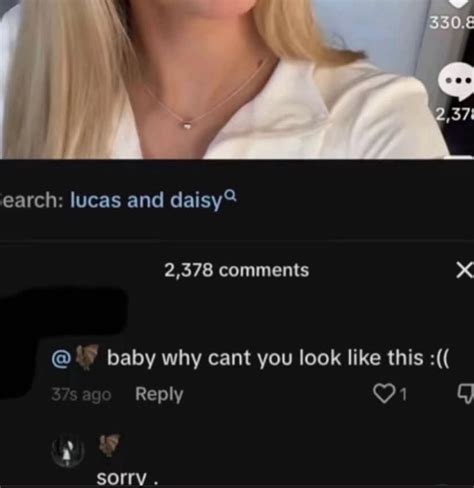Open the round avatar of the 'sorry' commenter
Image resolution: width=474 pixels, height=488 pixels.
(x=68, y=451)
